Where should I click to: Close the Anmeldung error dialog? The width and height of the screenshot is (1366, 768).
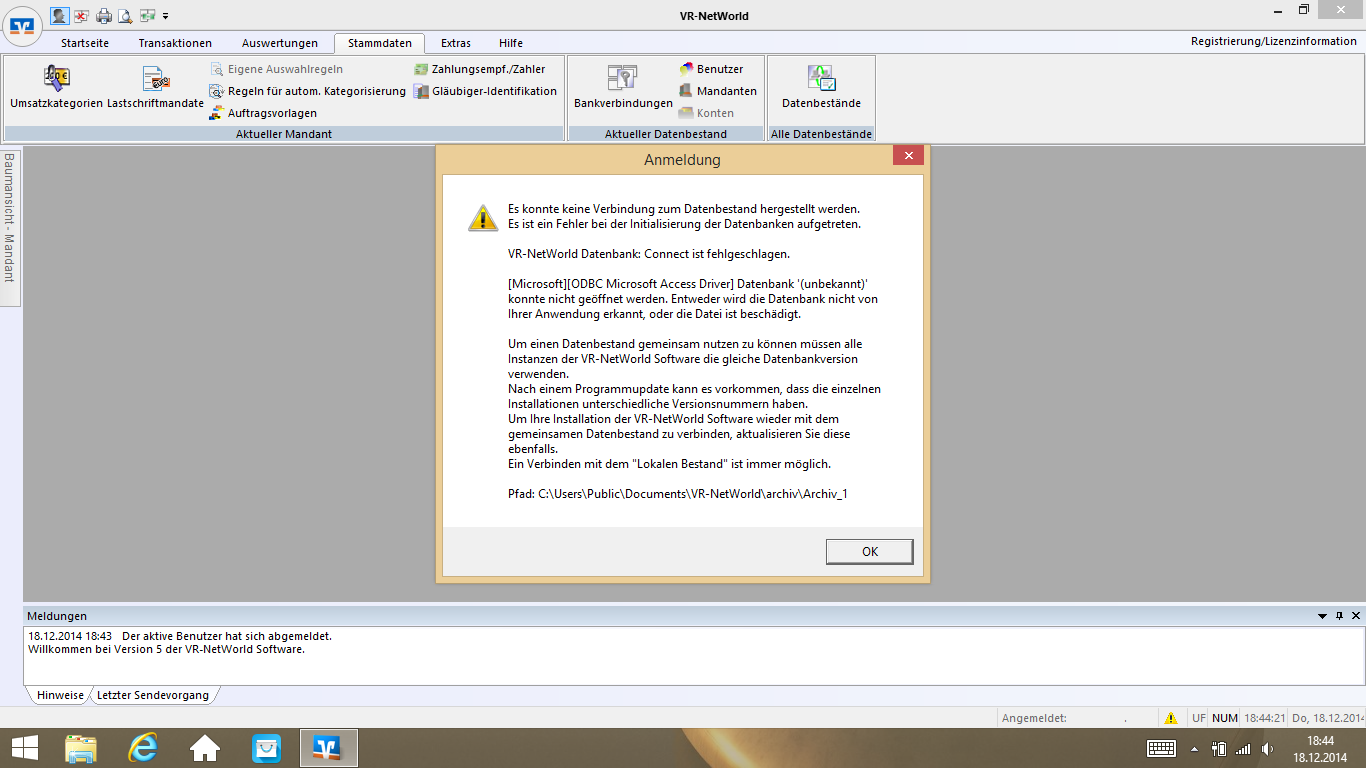click(908, 156)
